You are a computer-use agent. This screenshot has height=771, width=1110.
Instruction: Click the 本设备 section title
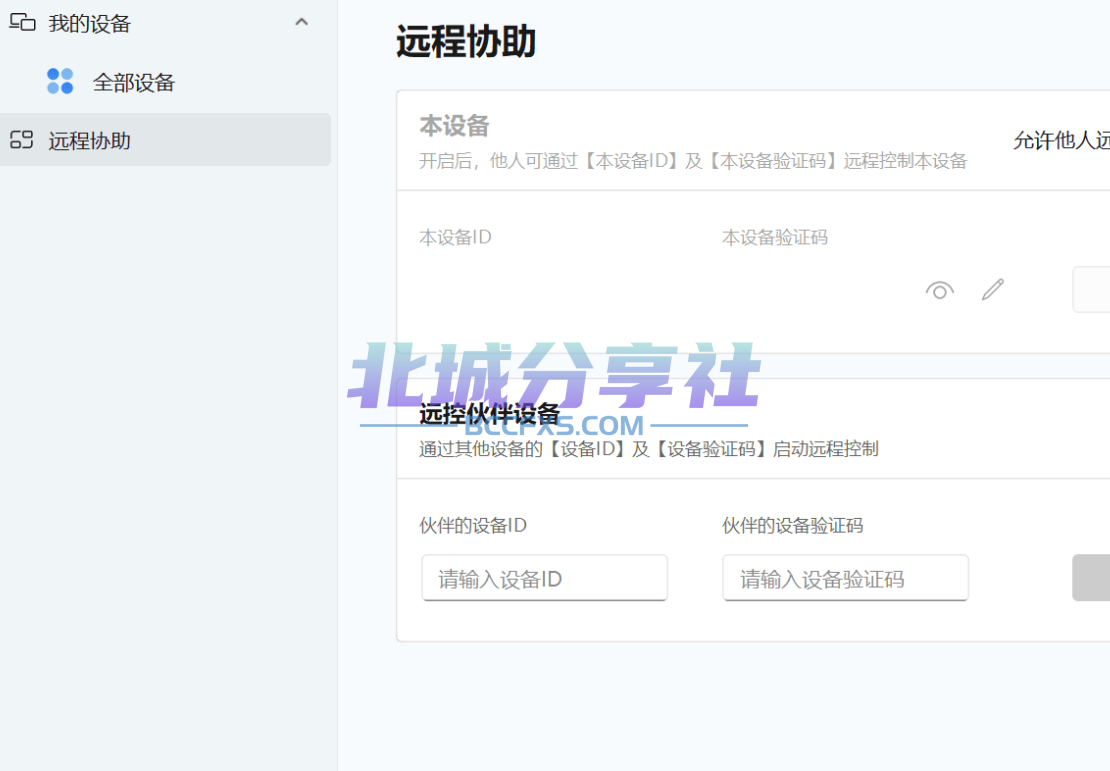[x=454, y=126]
